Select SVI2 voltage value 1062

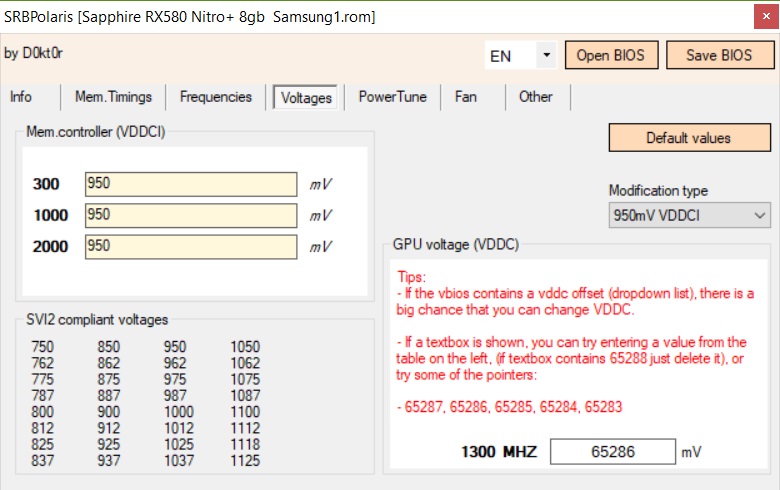click(245, 363)
